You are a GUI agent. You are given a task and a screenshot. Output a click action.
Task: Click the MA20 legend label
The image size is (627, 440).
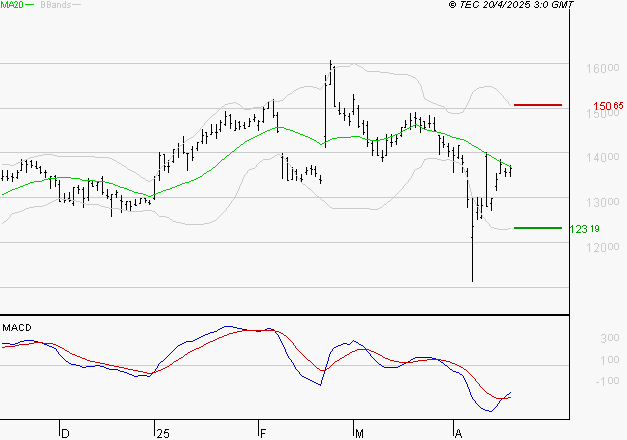coord(12,5)
